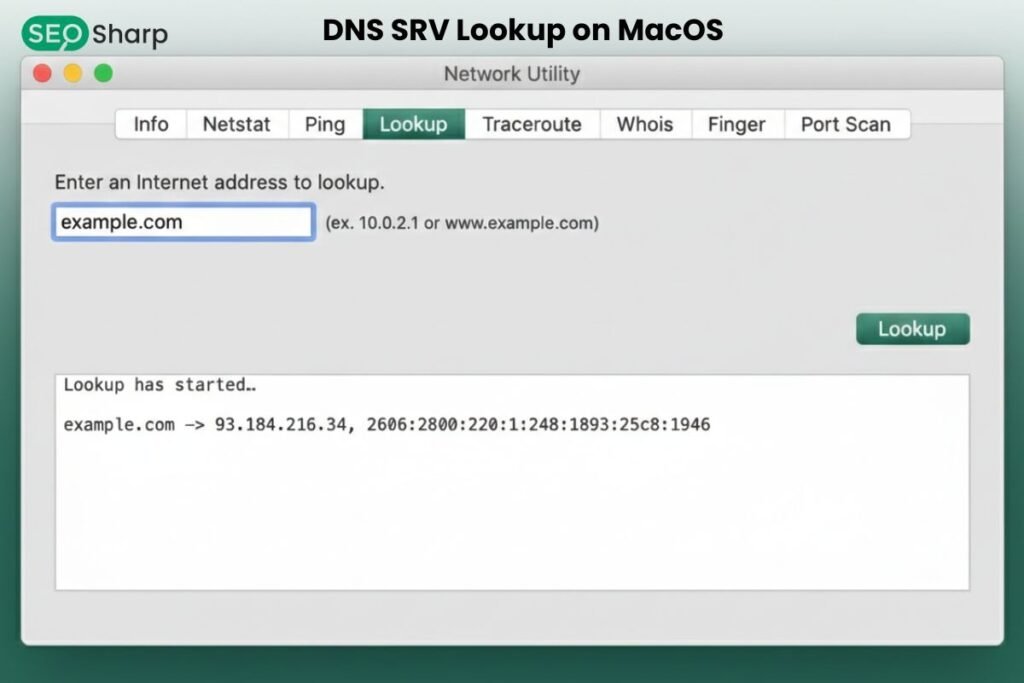Click the address format hint text
1024x683 pixels.
pos(463,223)
